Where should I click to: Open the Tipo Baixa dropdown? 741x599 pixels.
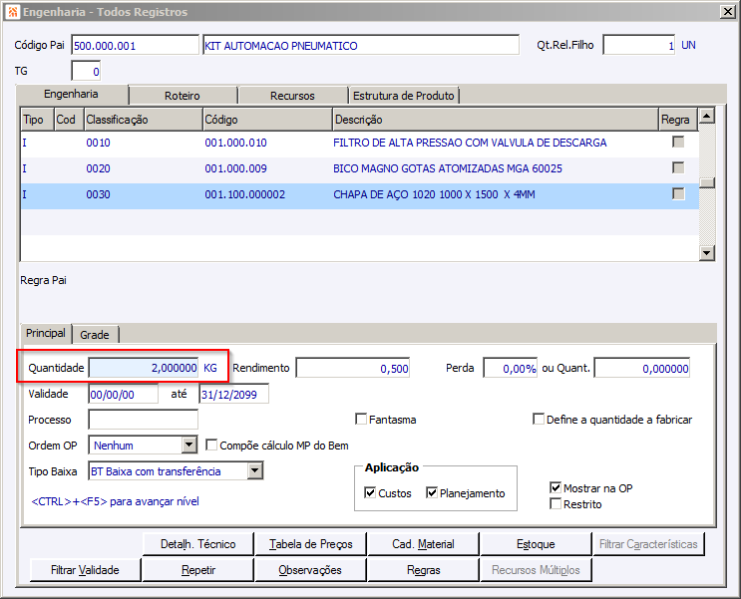[254, 471]
